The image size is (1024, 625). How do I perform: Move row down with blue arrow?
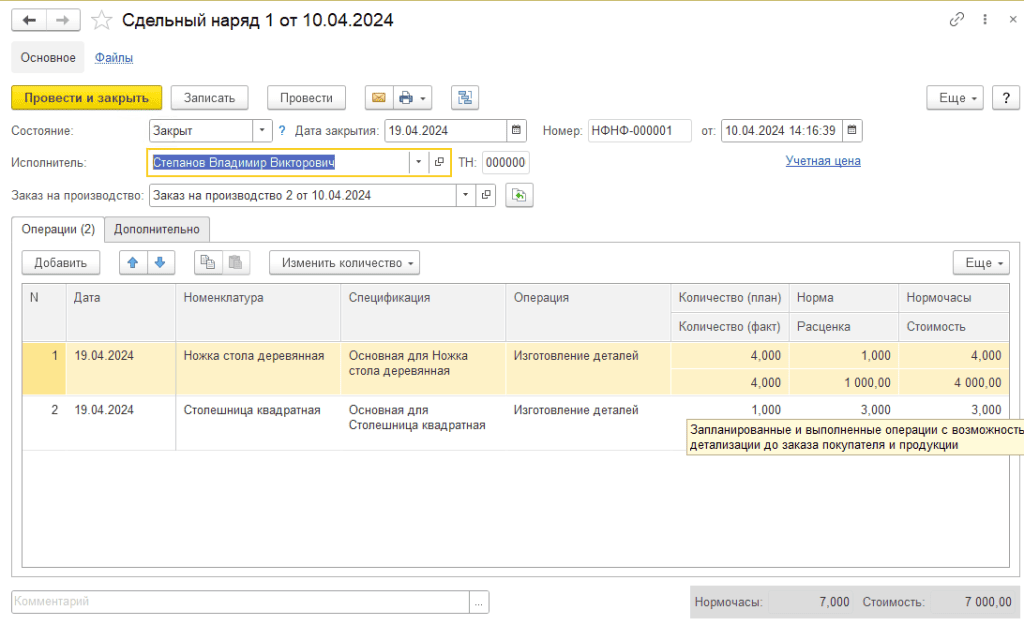click(x=160, y=263)
